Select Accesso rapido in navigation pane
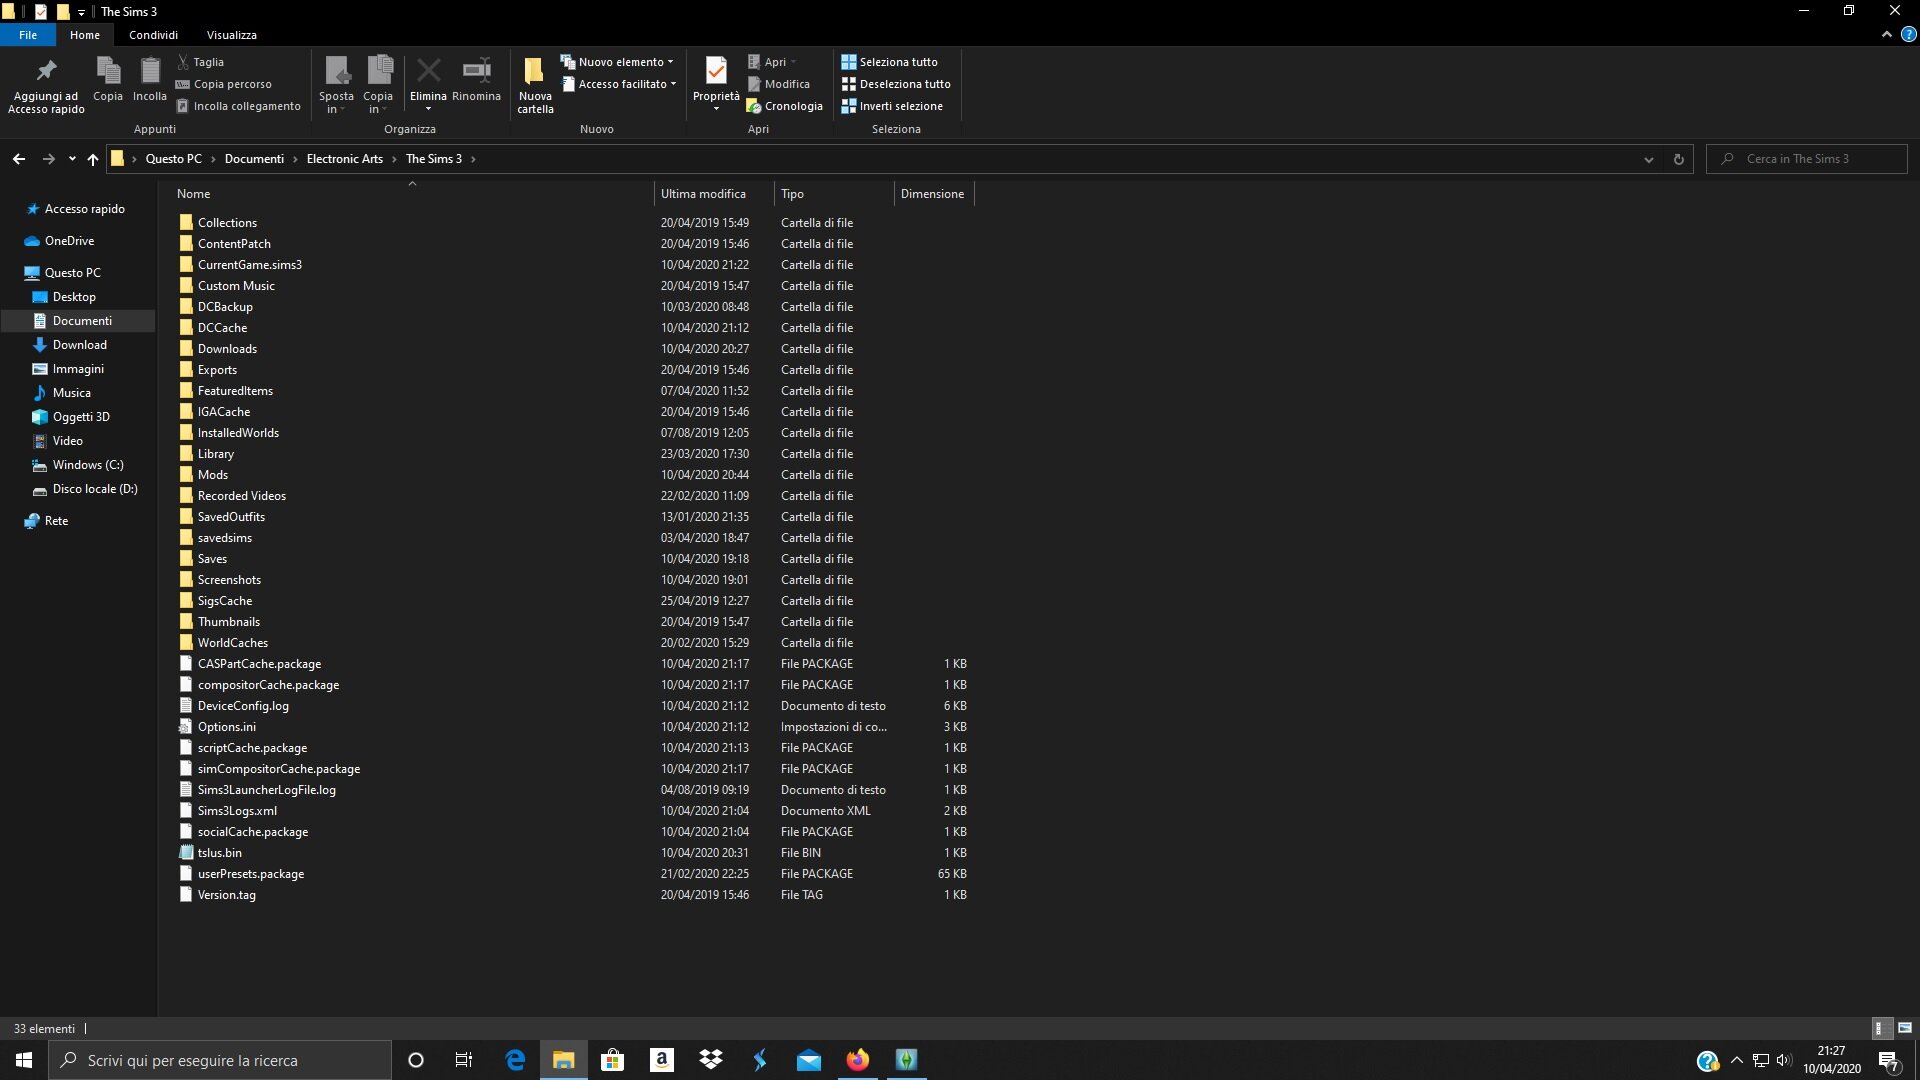 [x=84, y=209]
